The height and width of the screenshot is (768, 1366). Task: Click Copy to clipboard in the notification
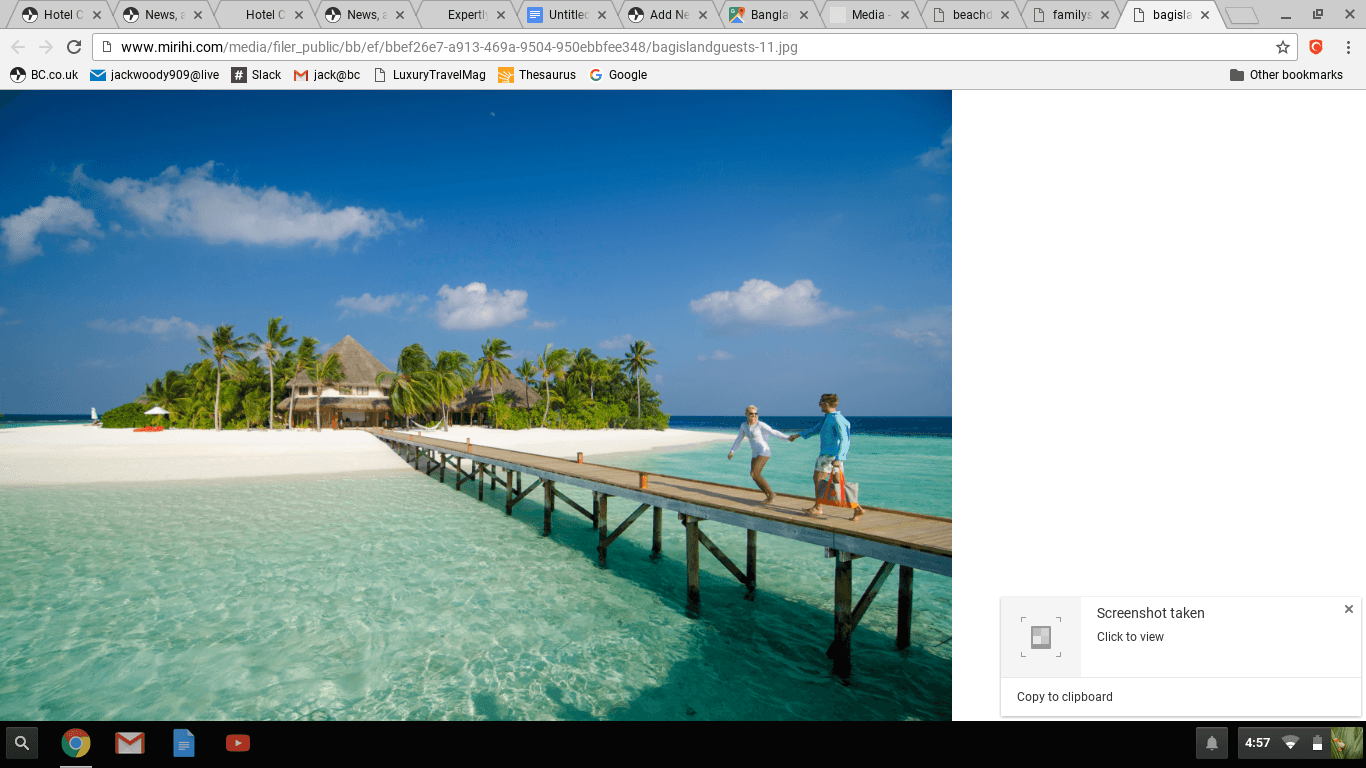tap(1063, 697)
